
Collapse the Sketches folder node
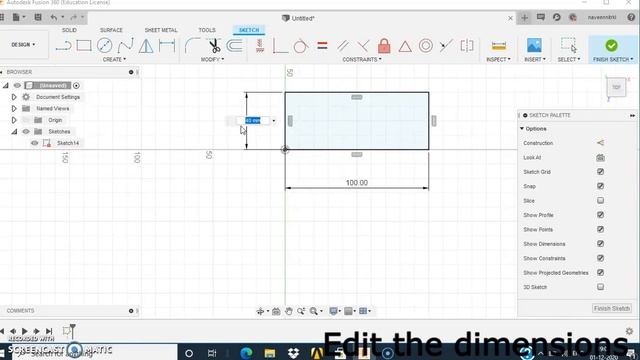(x=14, y=131)
